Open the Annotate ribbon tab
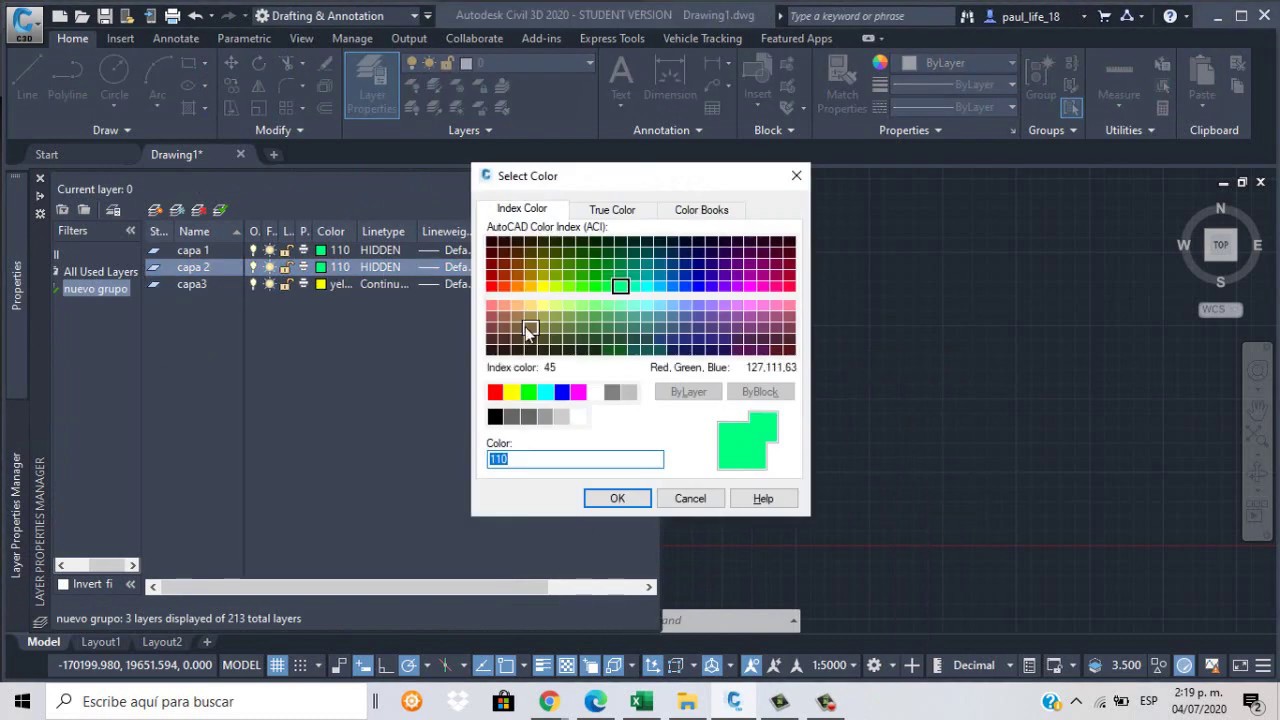 176,38
